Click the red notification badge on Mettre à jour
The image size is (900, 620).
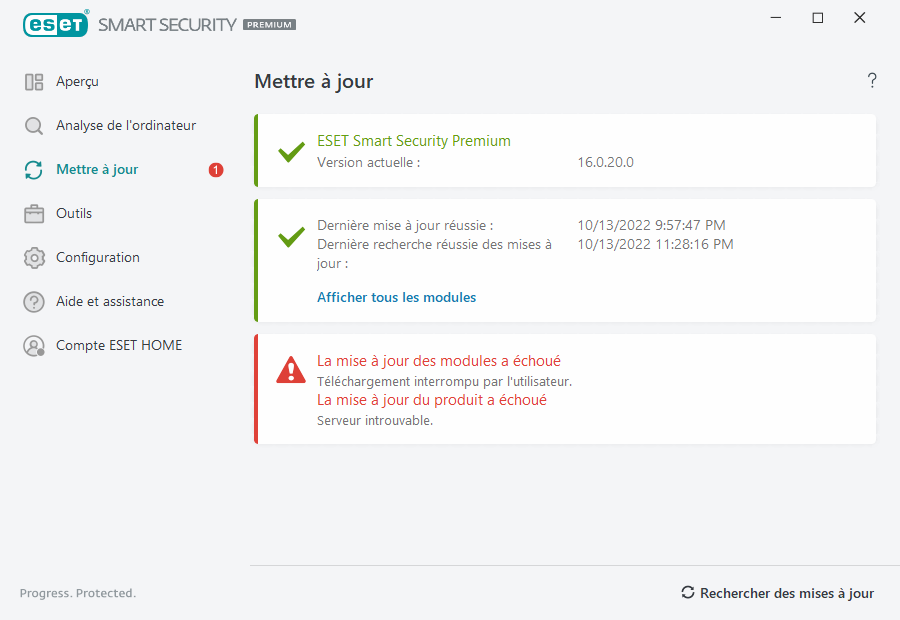(216, 170)
